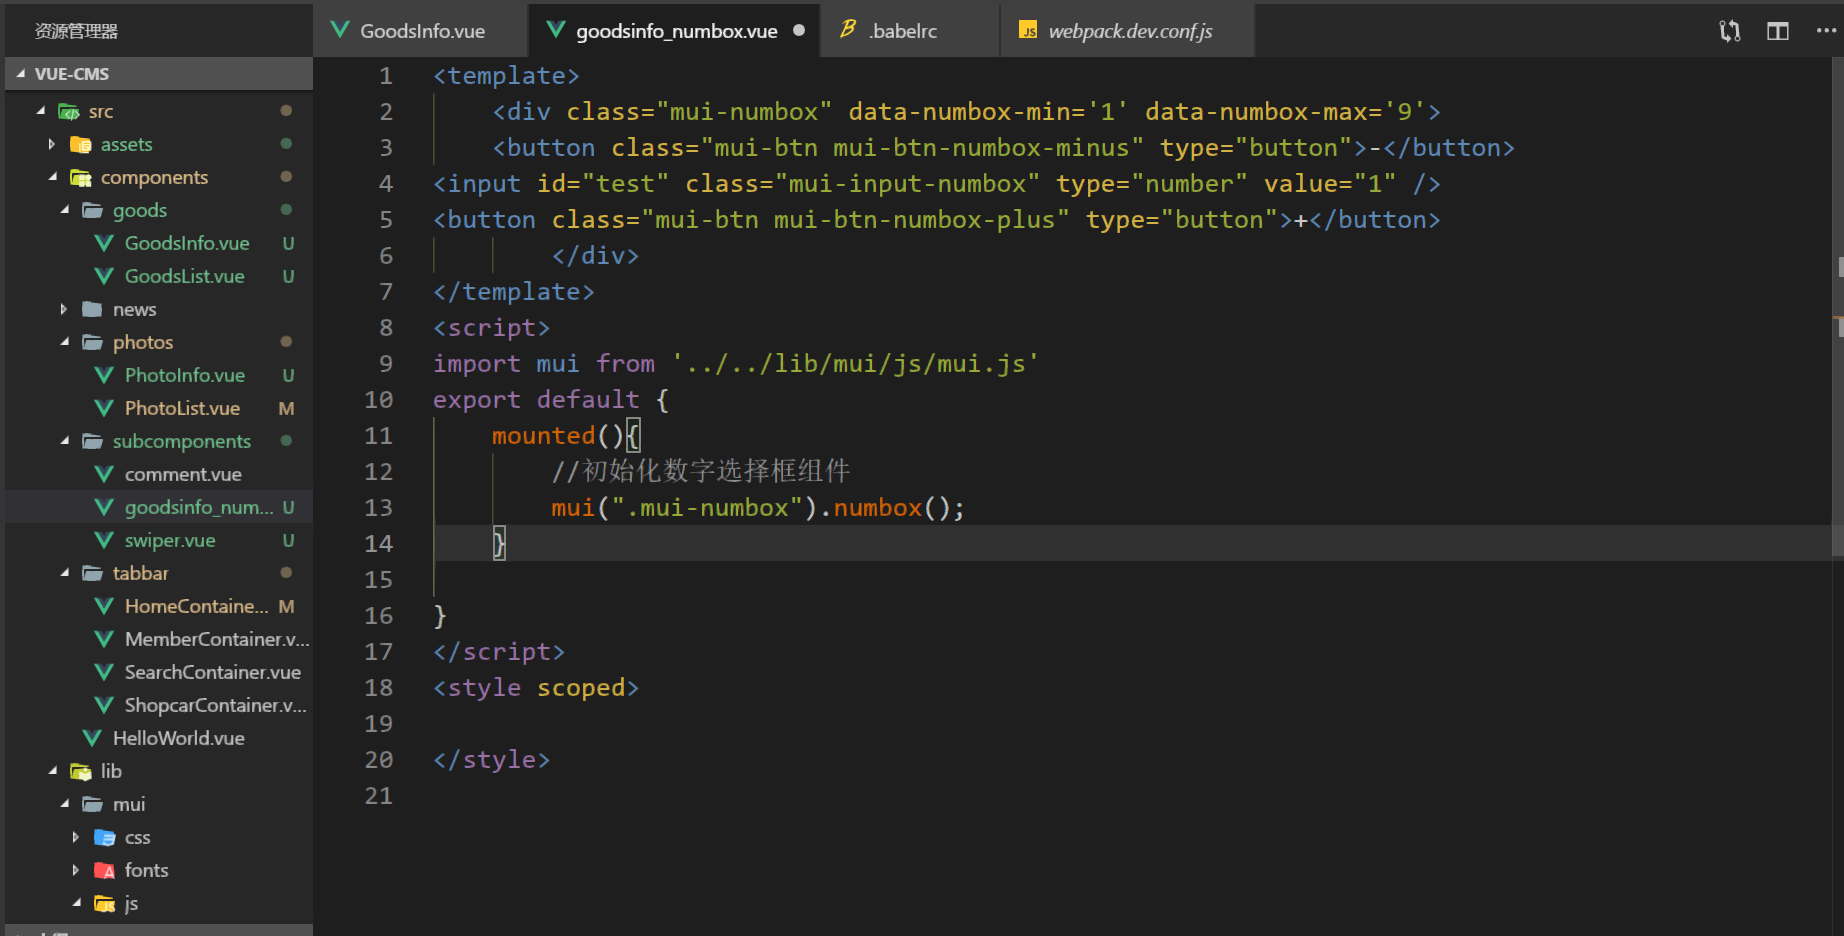Collapse the lib folder arrow
This screenshot has height=936, width=1844.
click(x=53, y=771)
